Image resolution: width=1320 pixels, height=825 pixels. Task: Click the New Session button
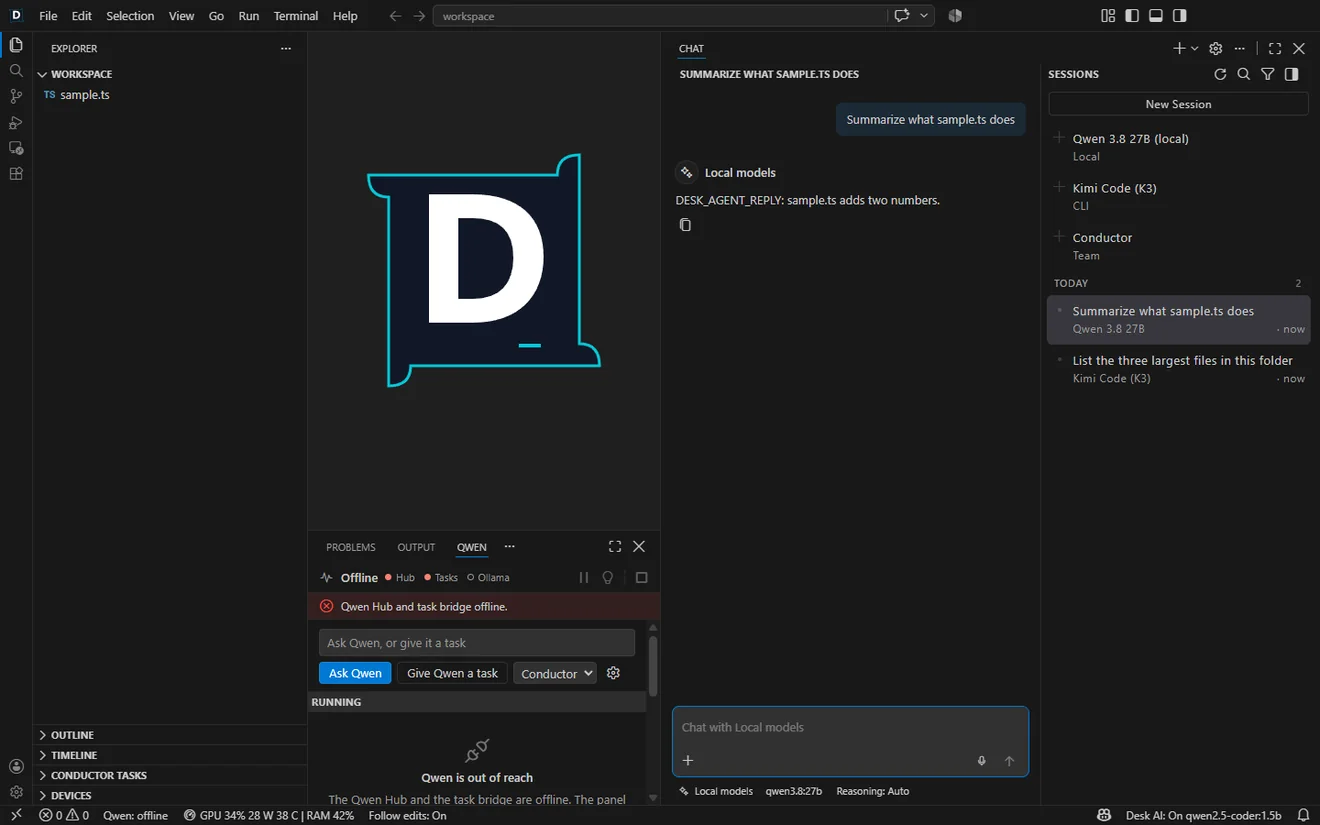(1178, 104)
